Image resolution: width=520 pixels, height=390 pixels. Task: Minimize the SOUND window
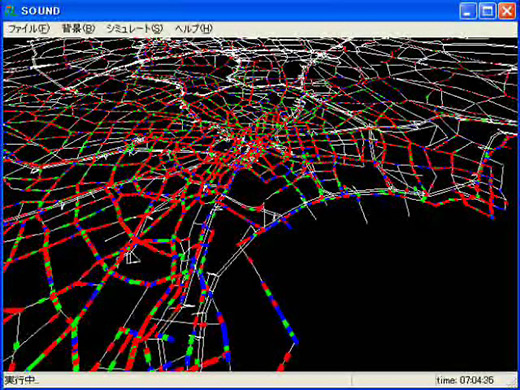pos(468,11)
